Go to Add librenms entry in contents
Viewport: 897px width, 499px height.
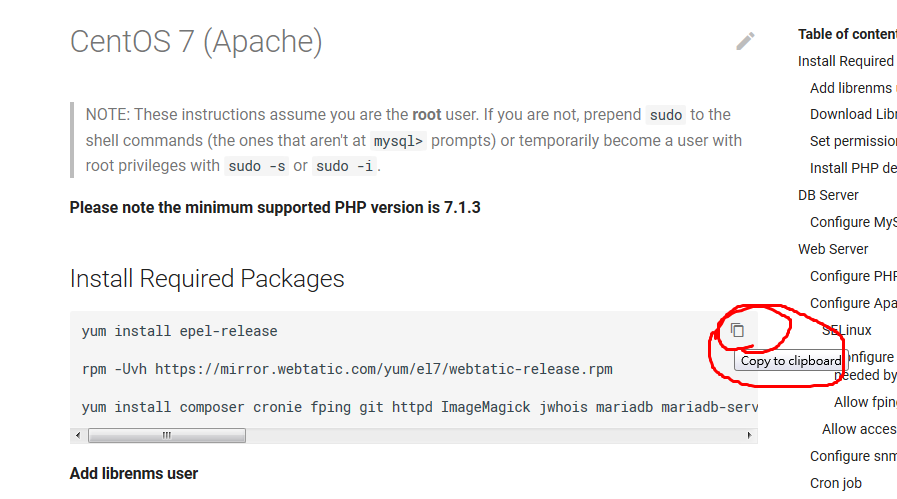(x=852, y=88)
